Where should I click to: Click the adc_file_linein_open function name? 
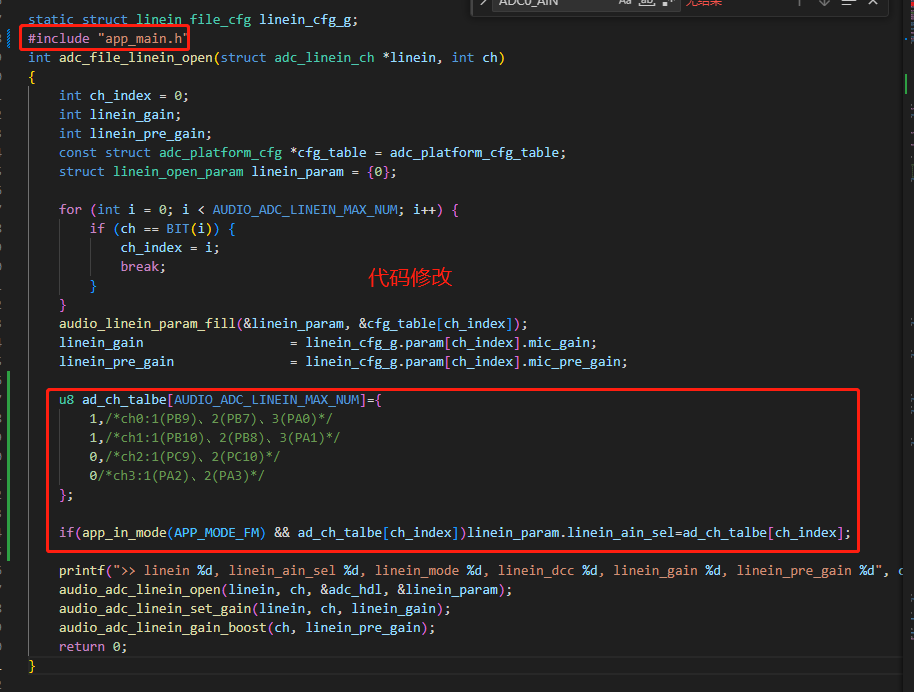tap(135, 58)
